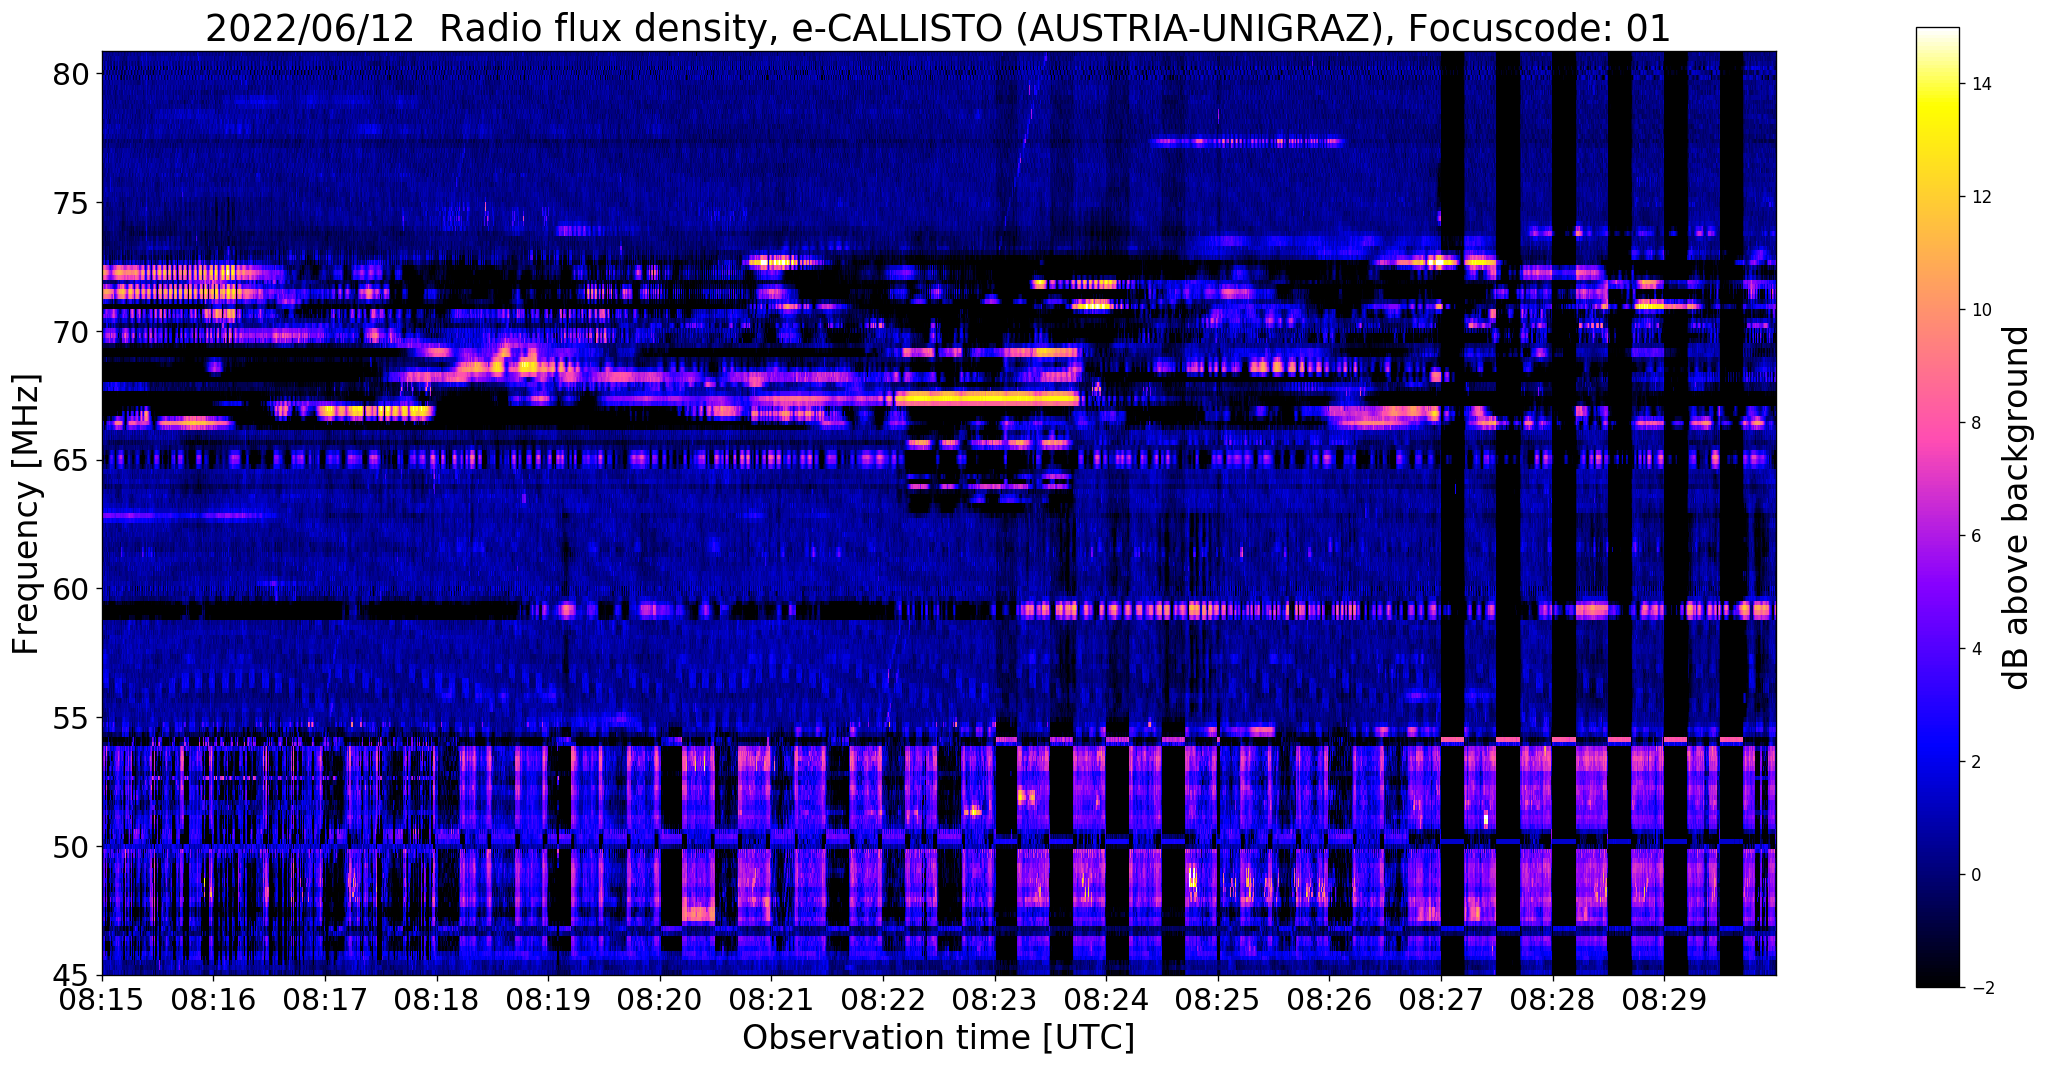Click the plot title mentioning AUSTRIA-UNIGRAZ
This screenshot has width=2047, height=1067.
coord(937,28)
